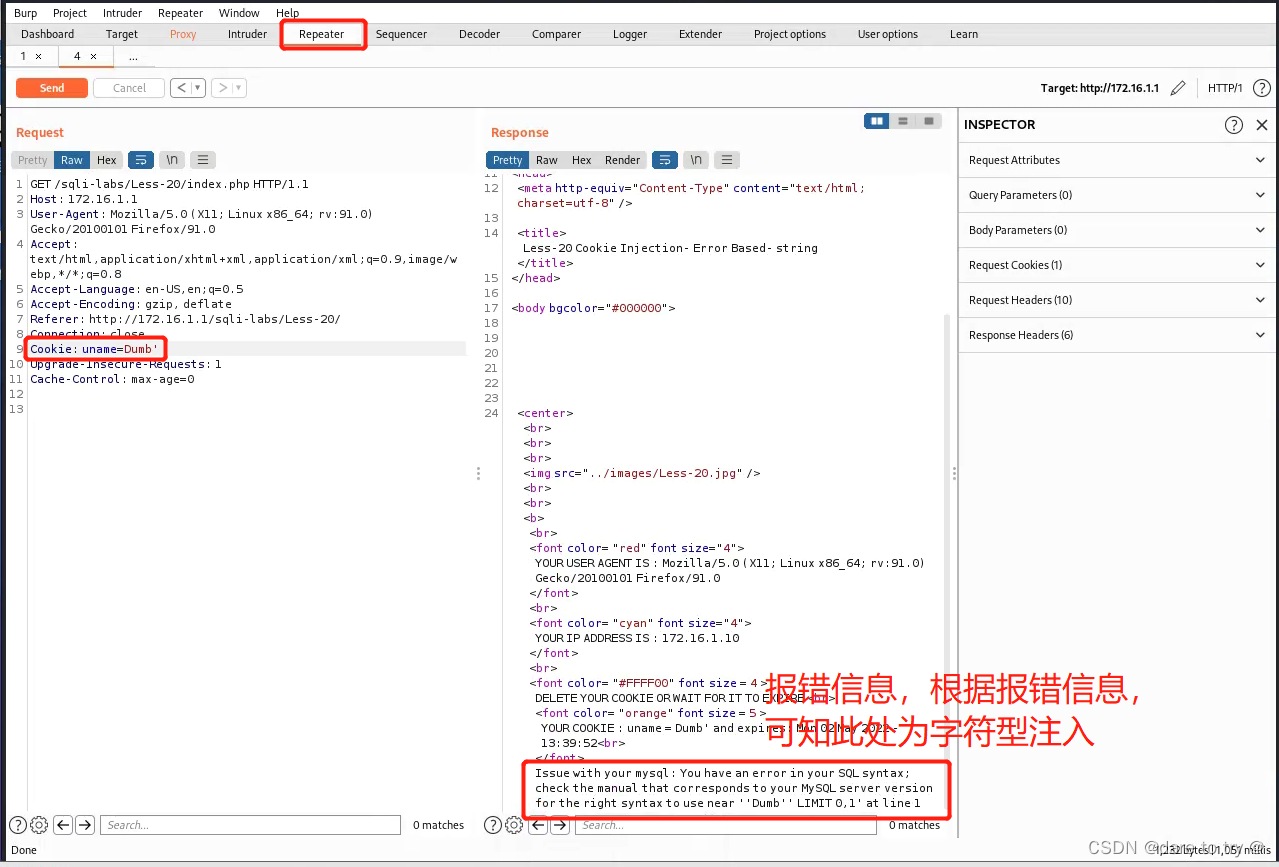Toggle word wrap icon in the Response editor
The height and width of the screenshot is (867, 1279).
coord(665,159)
